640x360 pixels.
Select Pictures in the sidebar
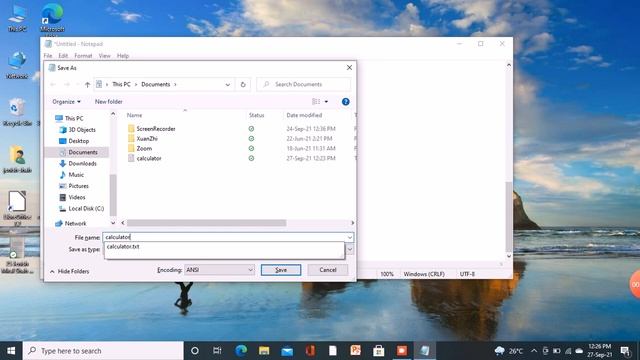tap(74, 186)
